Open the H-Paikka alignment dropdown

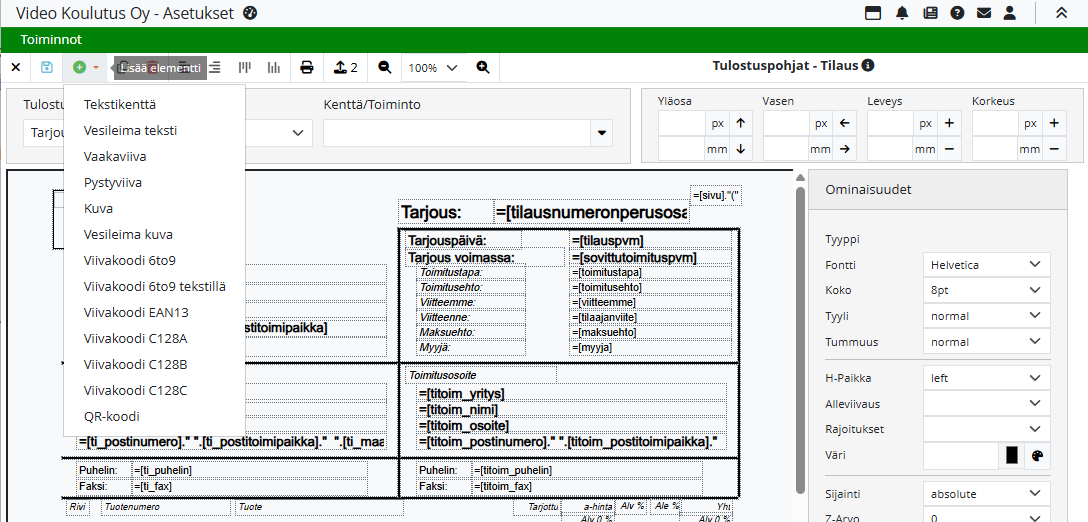click(986, 379)
